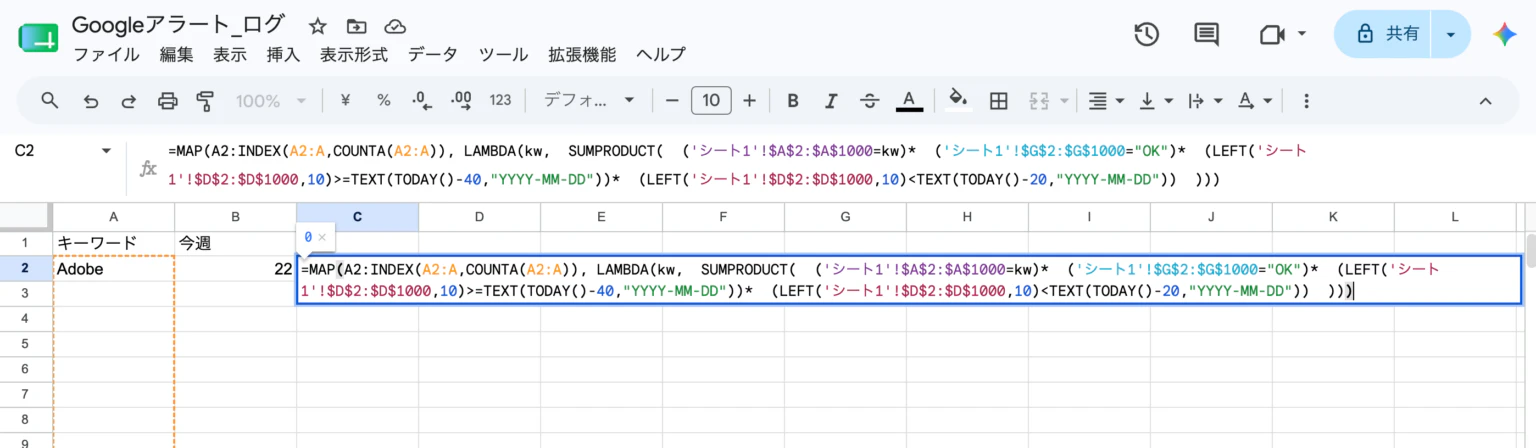Open the 挿入 menu
Screen dimensions: 1536x448
283,55
